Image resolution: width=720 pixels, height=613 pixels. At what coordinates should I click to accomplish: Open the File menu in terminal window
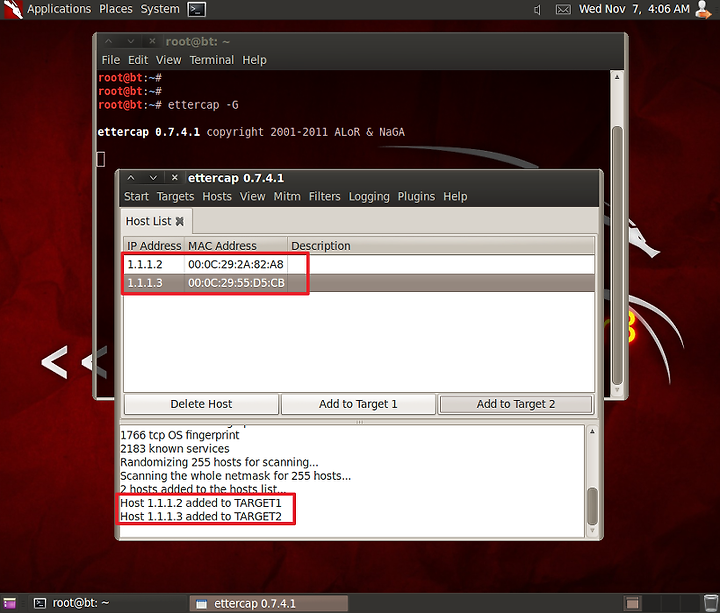pyautogui.click(x=111, y=60)
